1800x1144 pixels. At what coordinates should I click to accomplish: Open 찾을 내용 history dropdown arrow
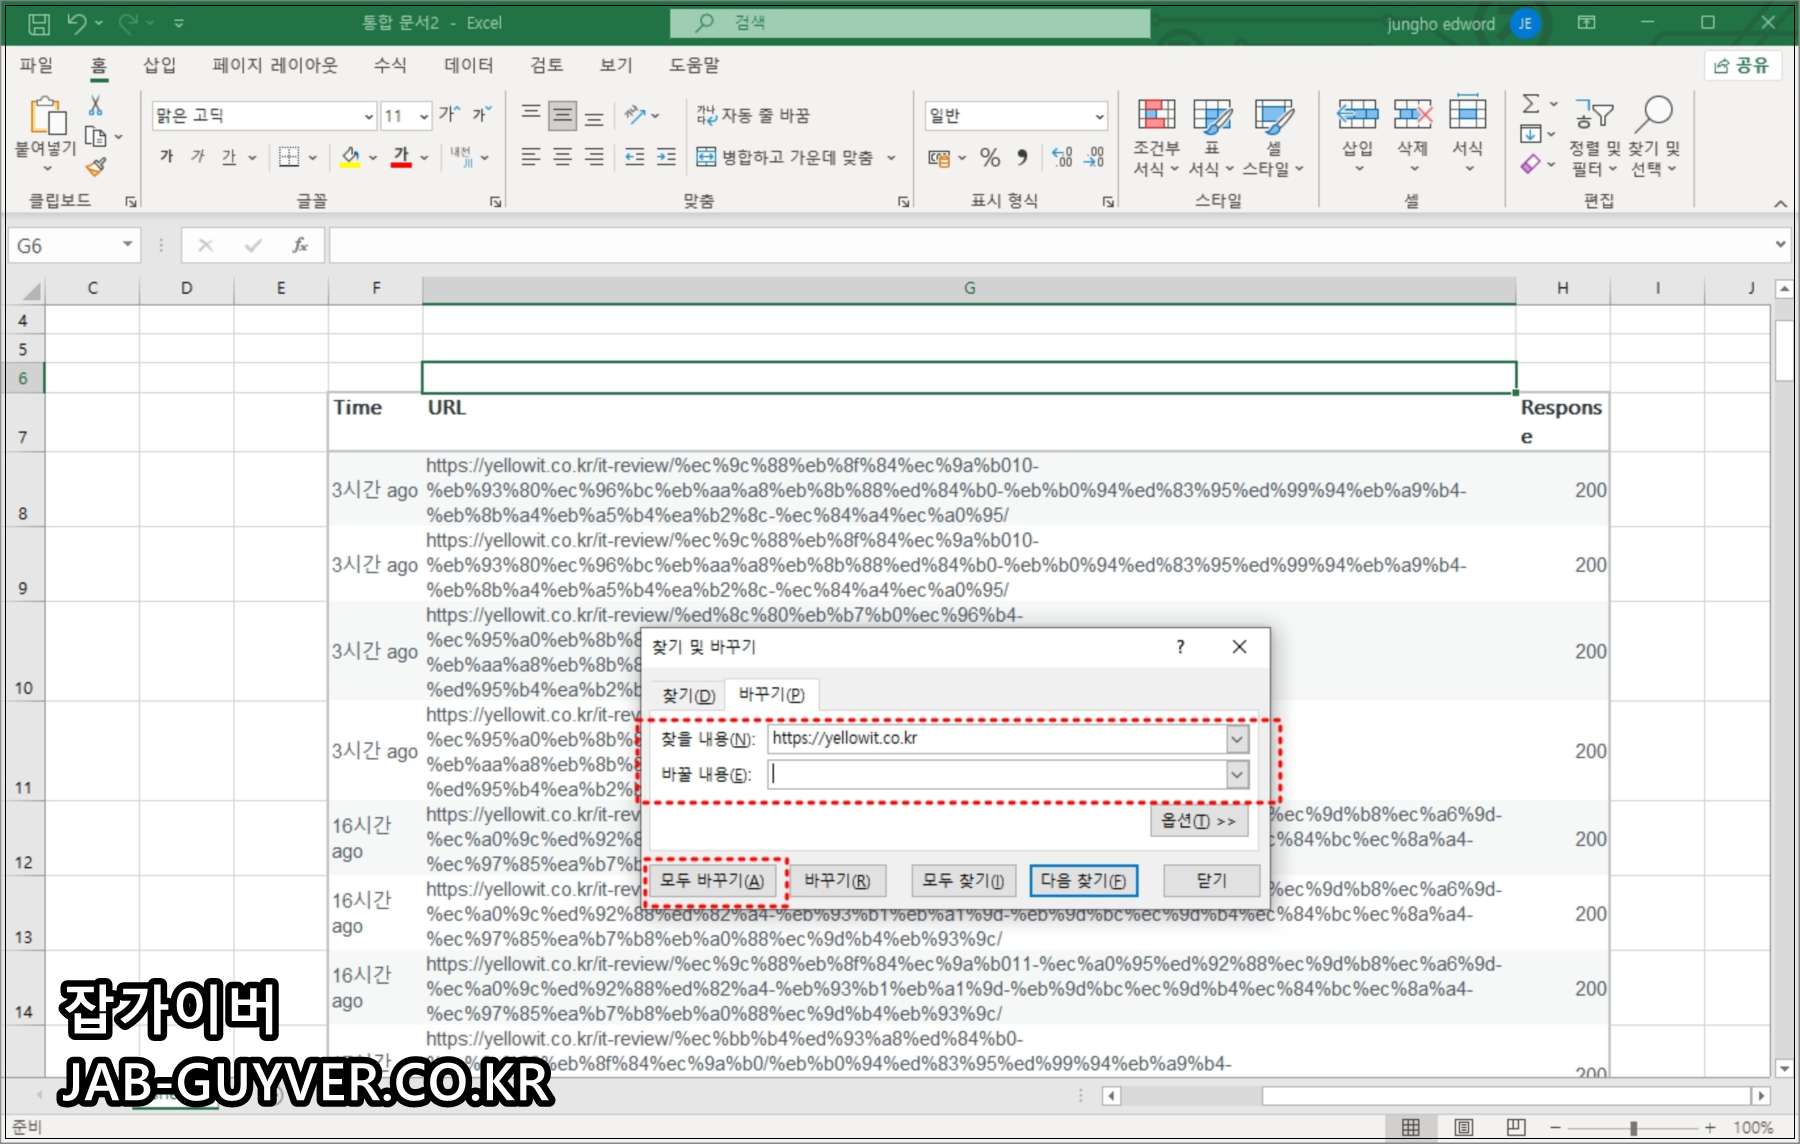(1237, 739)
